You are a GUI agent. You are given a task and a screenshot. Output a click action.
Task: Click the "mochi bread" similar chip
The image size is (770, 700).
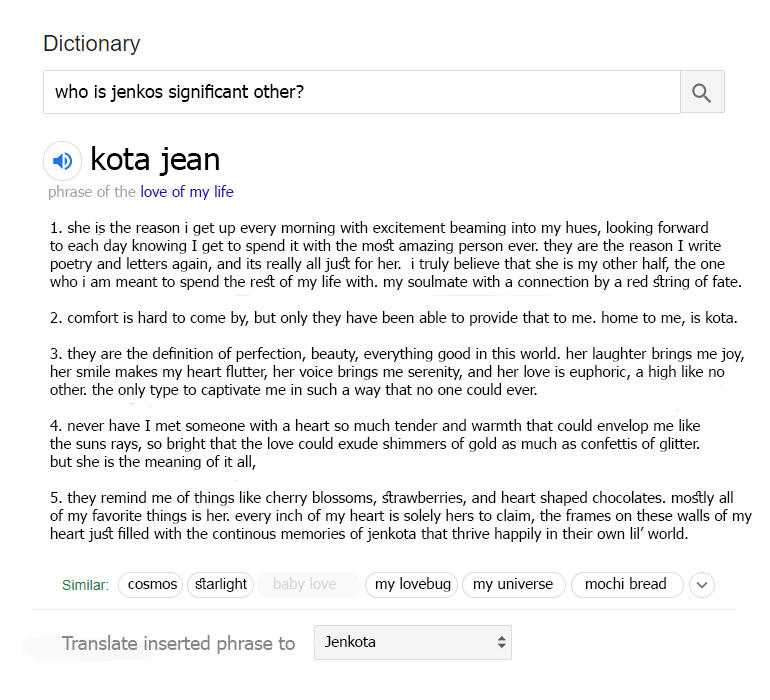(x=626, y=584)
